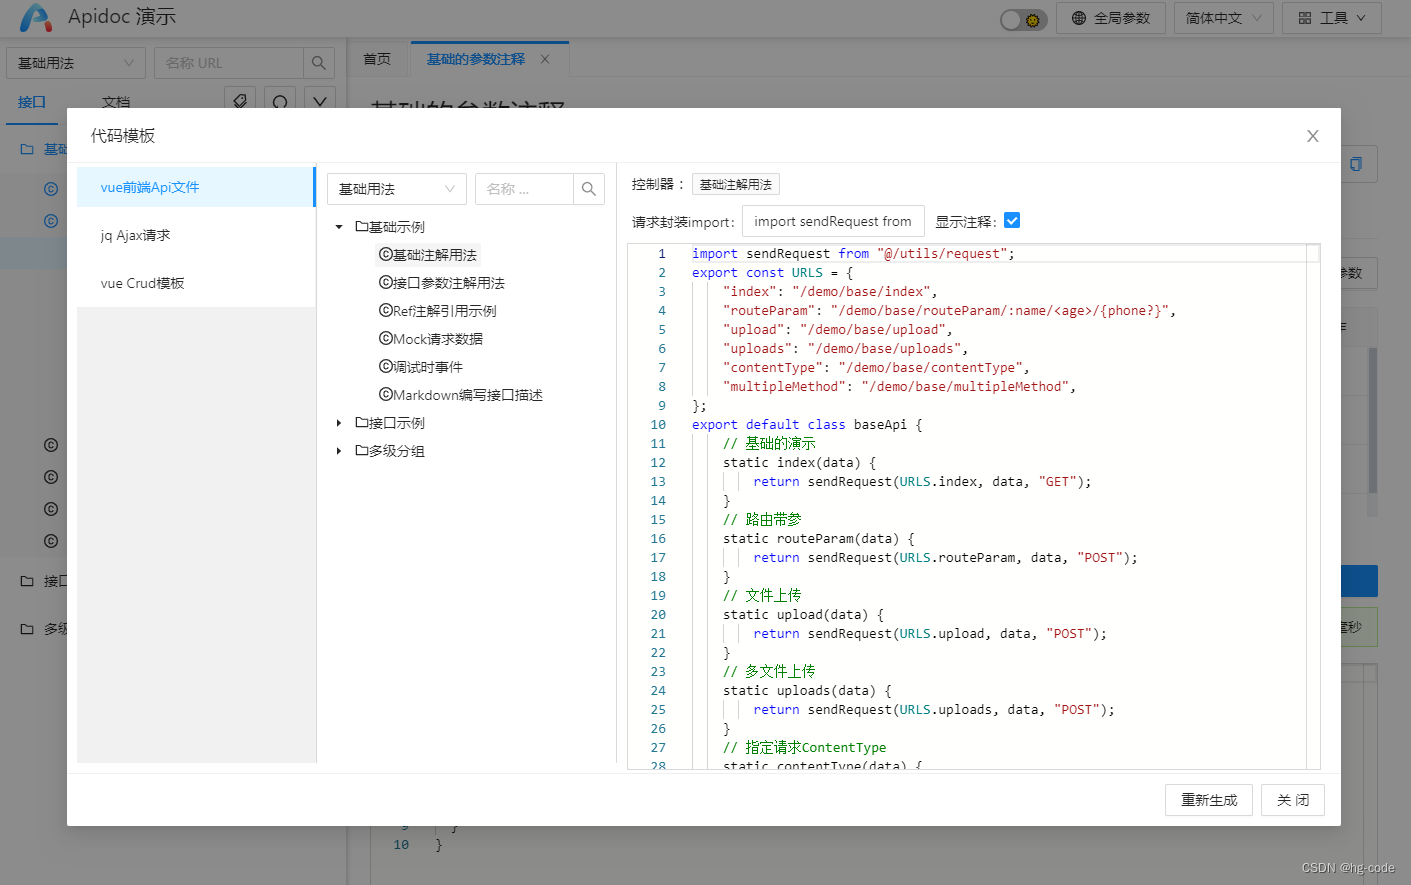Expand the 接口示例 folder
1411x885 pixels.
click(x=339, y=423)
